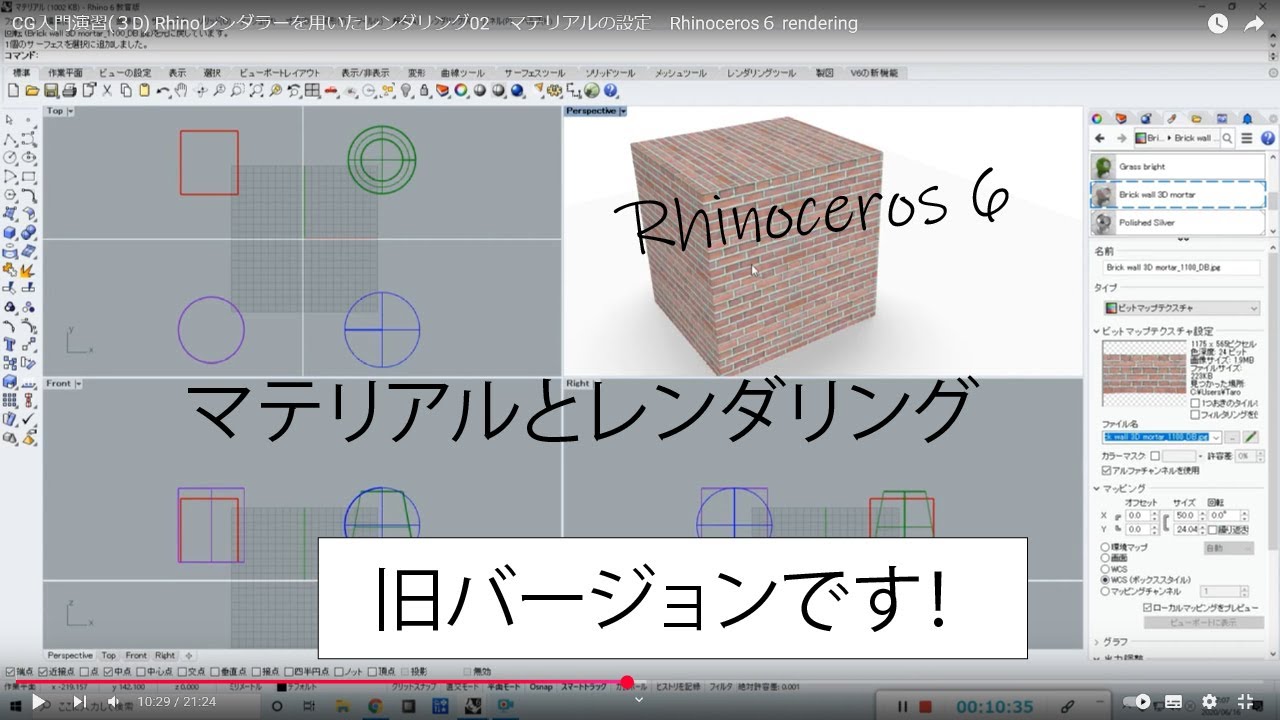Select the Polished Silver texture item
The image size is (1280, 720).
pos(1177,222)
